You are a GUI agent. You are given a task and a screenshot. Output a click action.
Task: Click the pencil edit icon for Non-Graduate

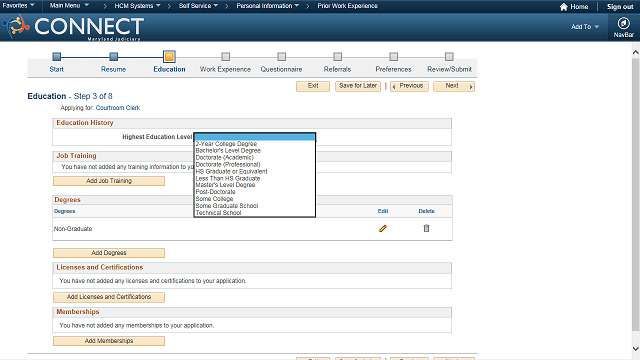click(x=382, y=229)
